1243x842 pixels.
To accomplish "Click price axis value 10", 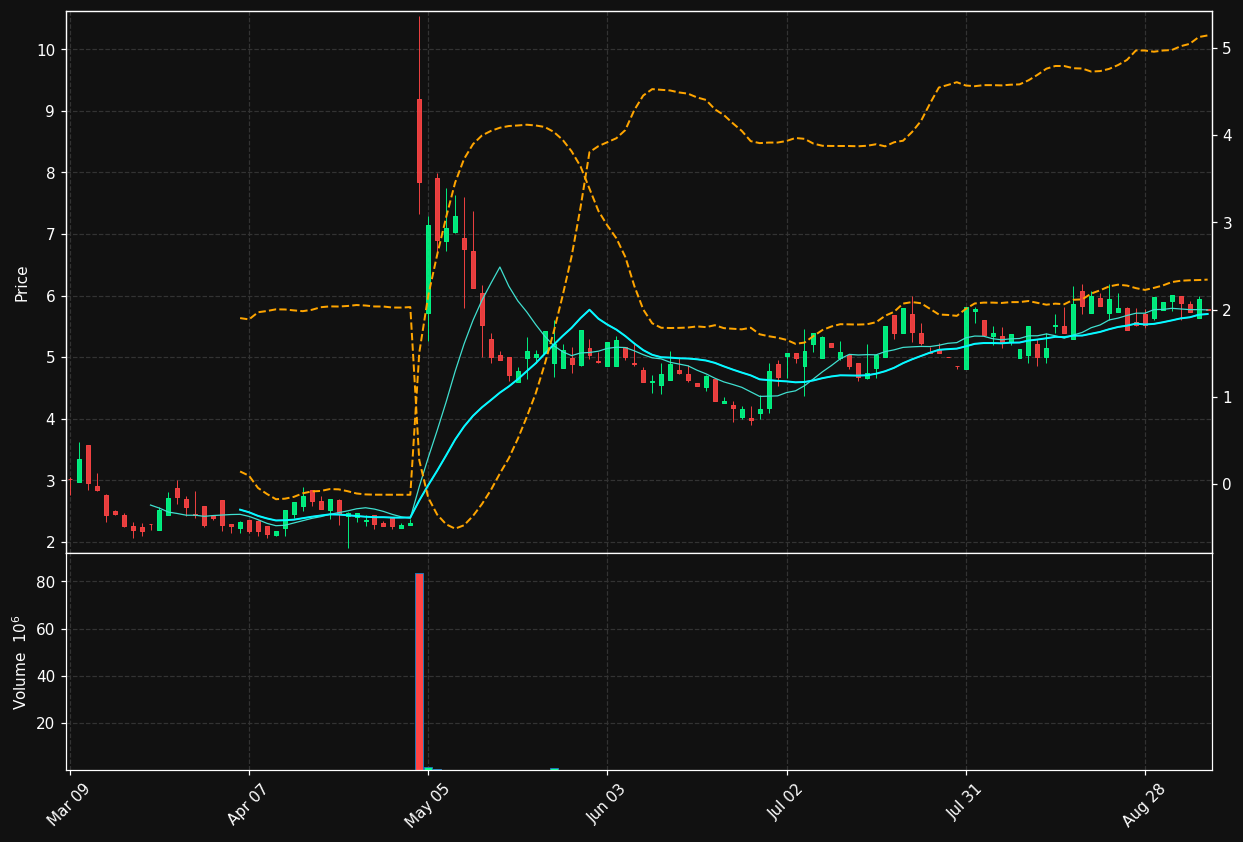I will coord(47,50).
